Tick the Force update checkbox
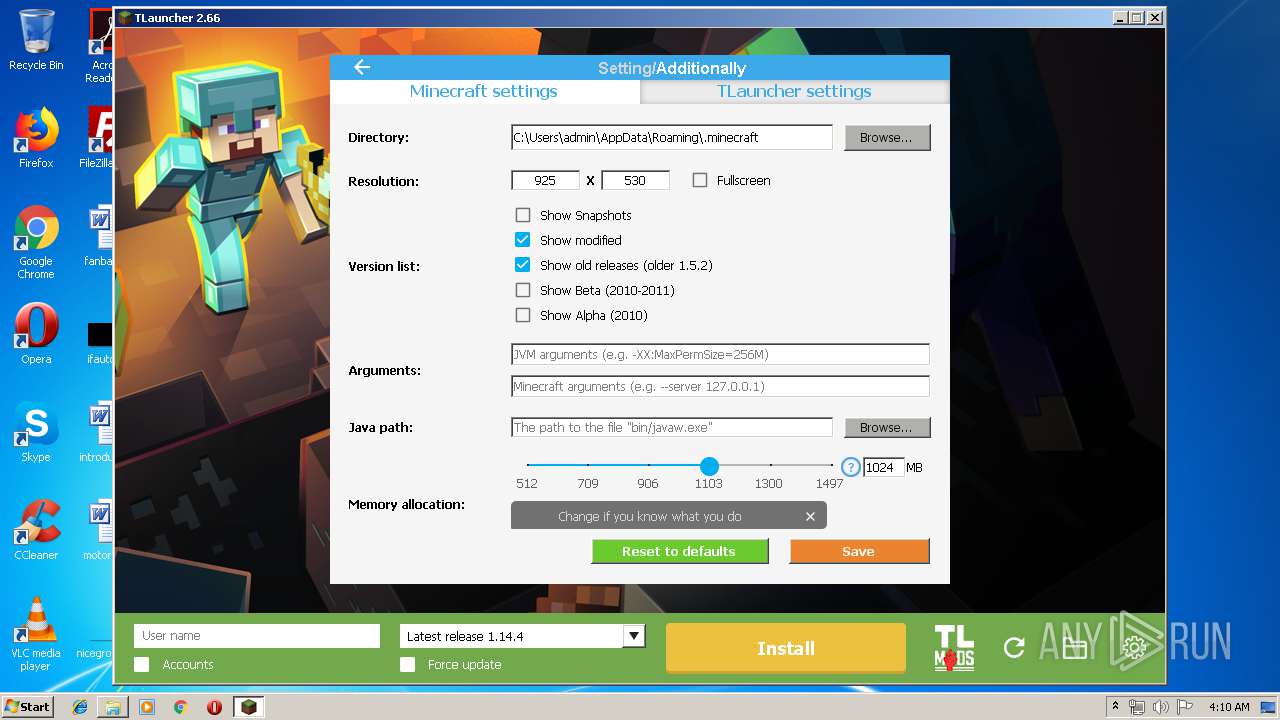The image size is (1280, 720). 407,664
